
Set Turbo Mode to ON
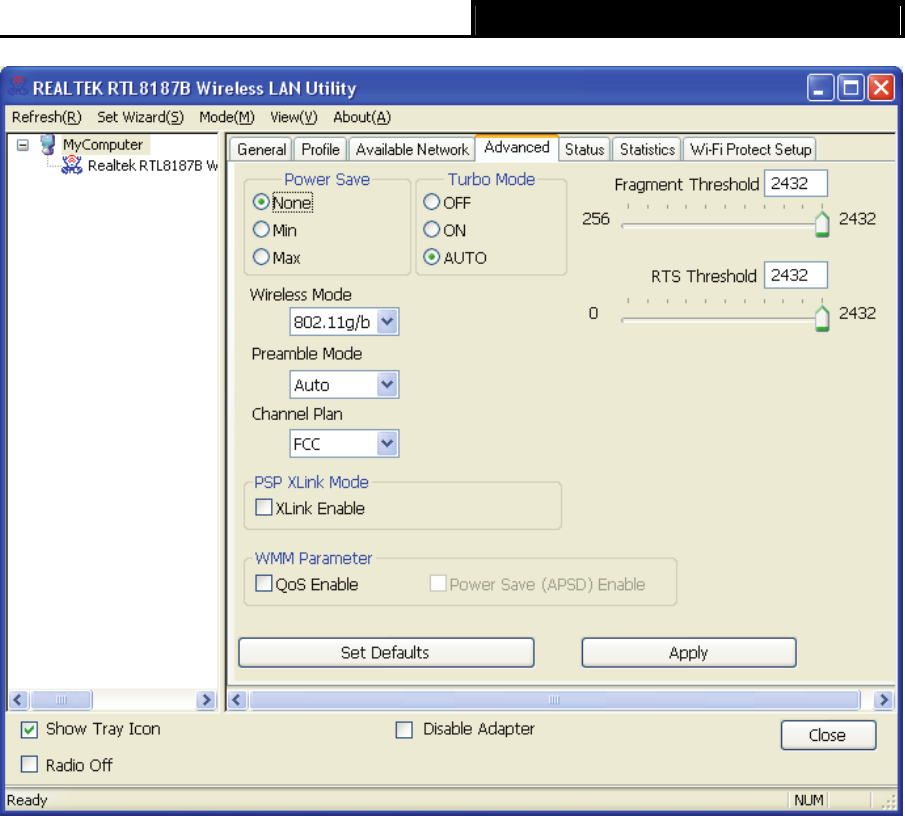pos(431,230)
